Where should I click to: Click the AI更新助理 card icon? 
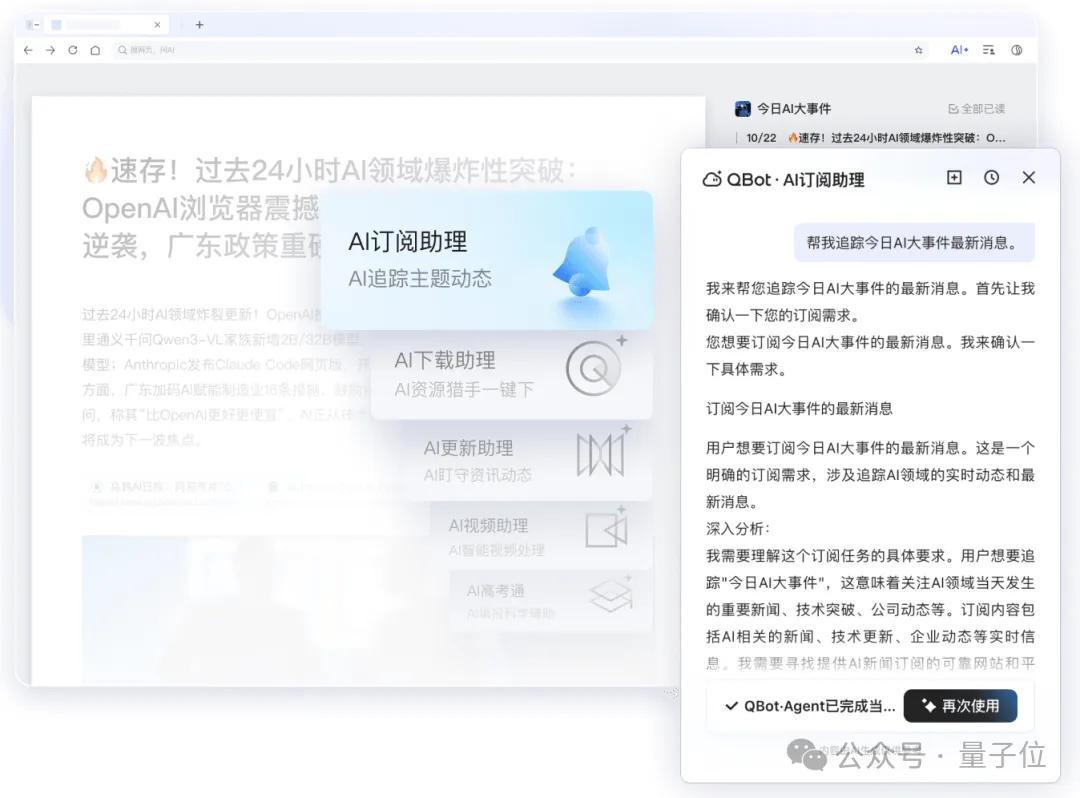point(603,454)
